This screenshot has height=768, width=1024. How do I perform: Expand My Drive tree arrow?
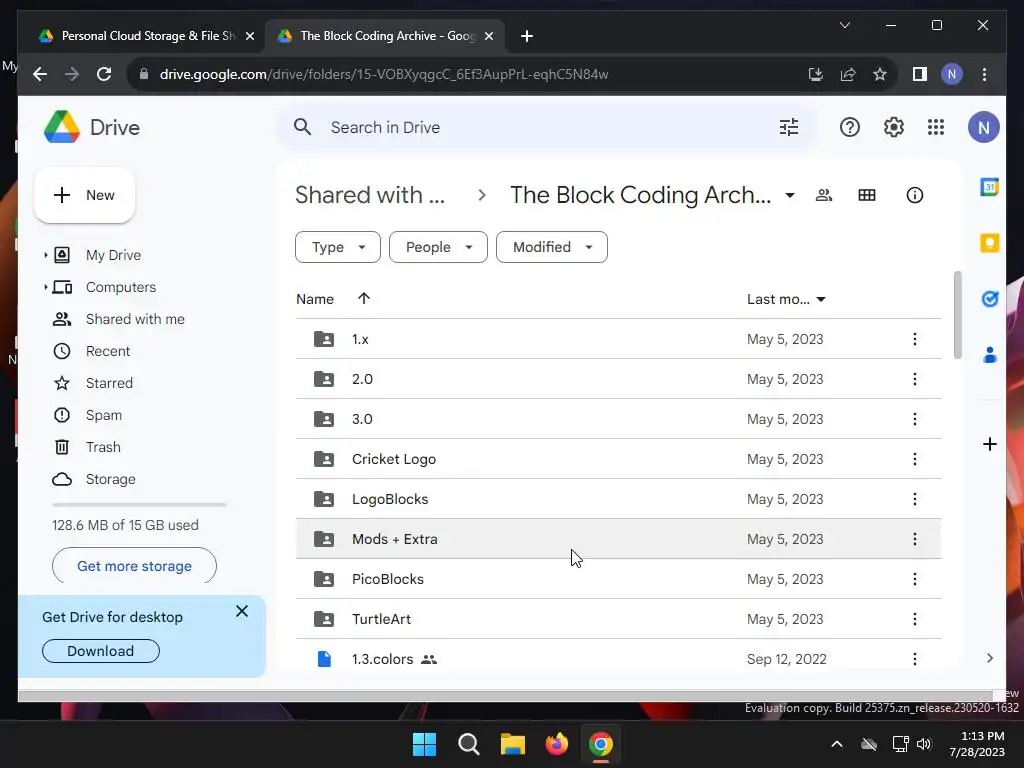click(45, 255)
